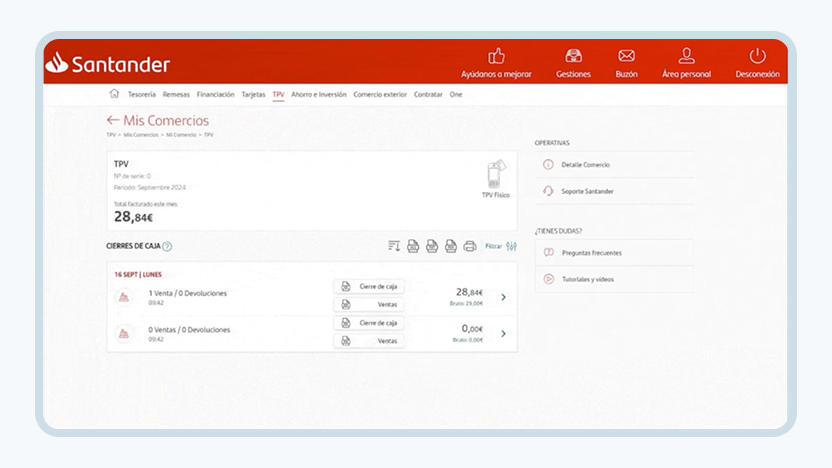
Task: Open the One menu item
Action: click(456, 94)
